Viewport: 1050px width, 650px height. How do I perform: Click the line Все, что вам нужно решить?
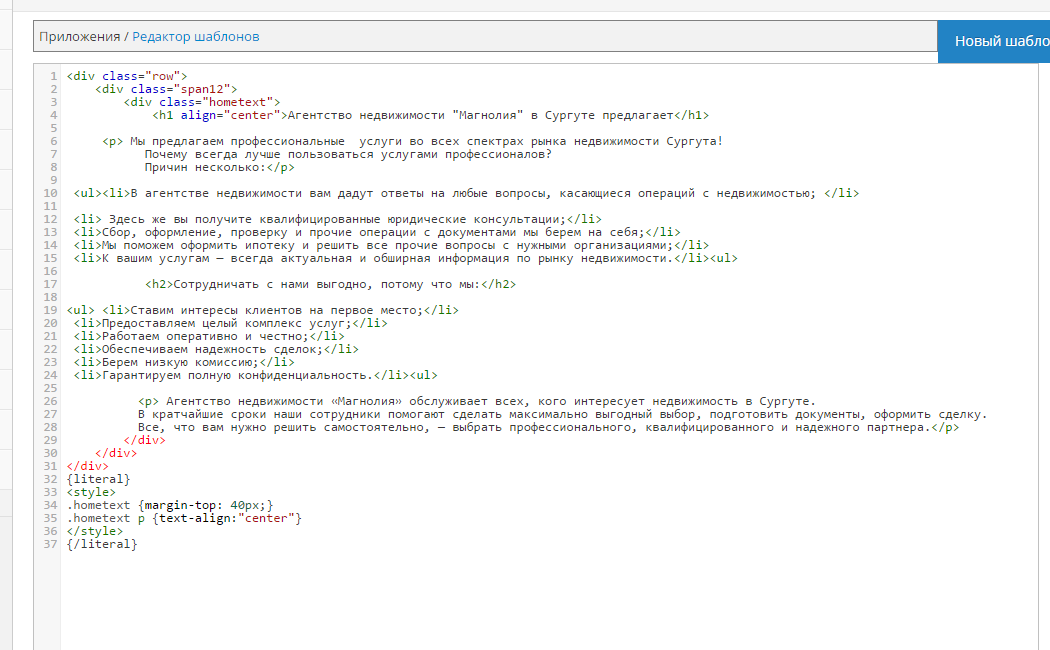pyautogui.click(x=548, y=428)
